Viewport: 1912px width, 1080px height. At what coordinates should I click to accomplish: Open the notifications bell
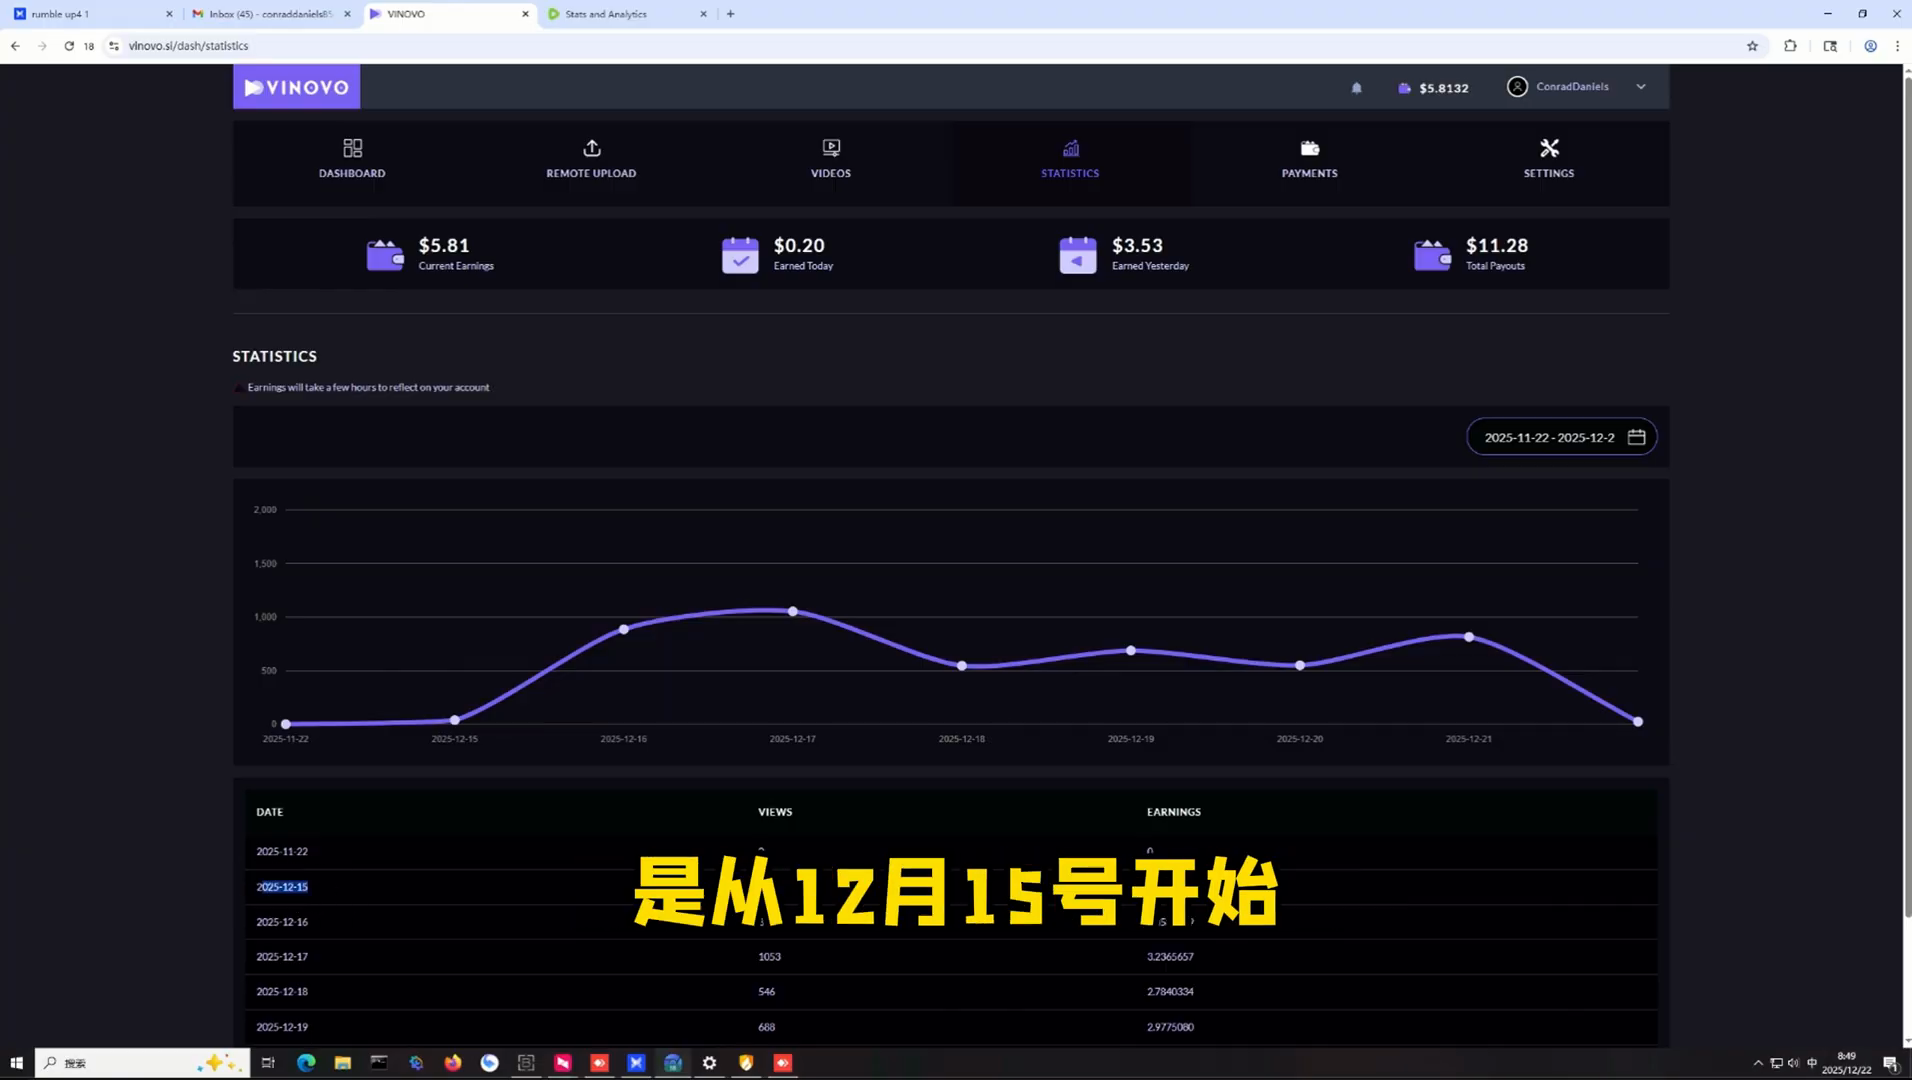click(1356, 88)
